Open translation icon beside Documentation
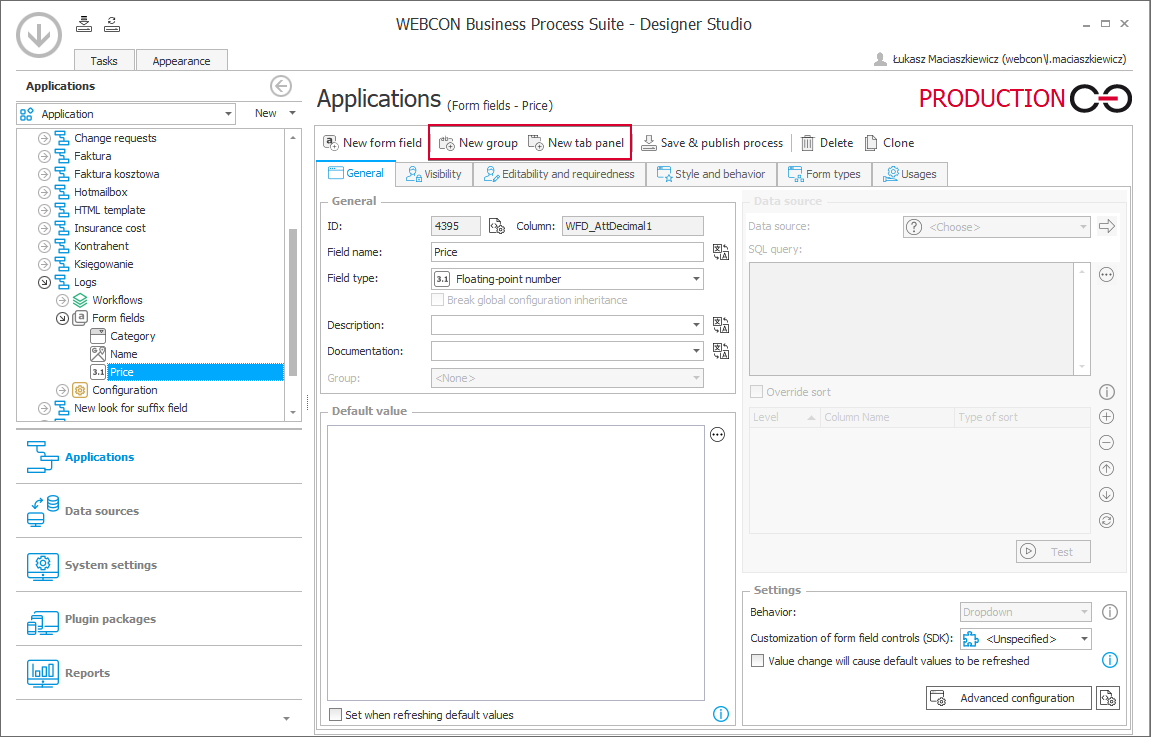1151x737 pixels. point(721,351)
